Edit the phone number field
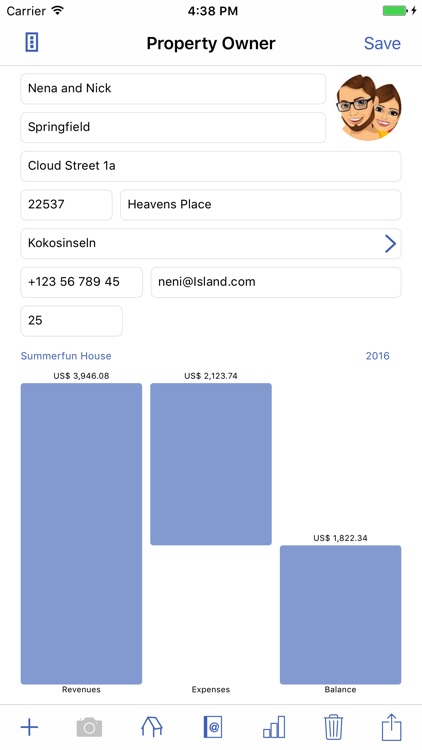422x750 pixels. [x=81, y=282]
